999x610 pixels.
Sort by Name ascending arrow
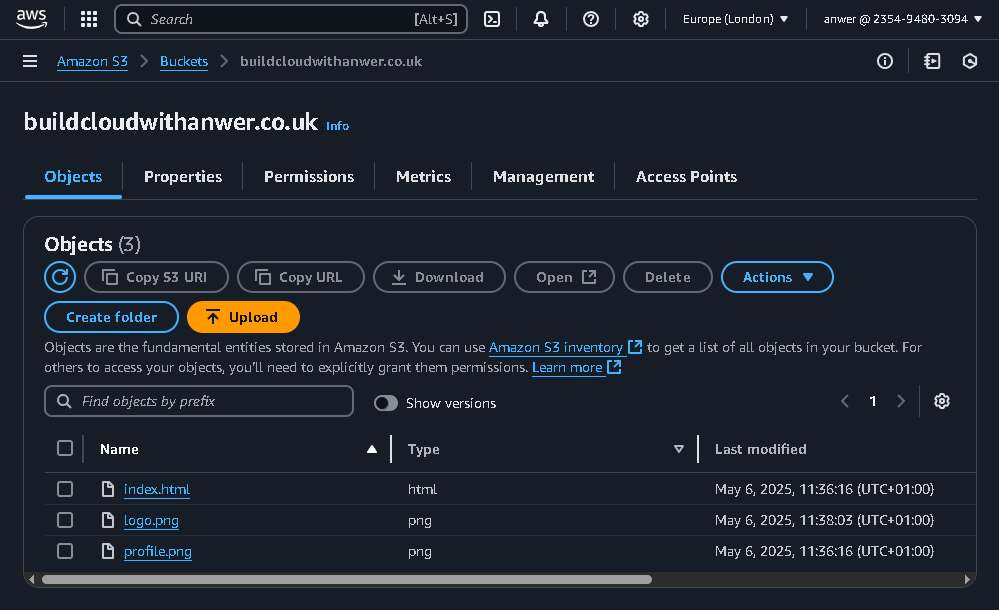[372, 449]
